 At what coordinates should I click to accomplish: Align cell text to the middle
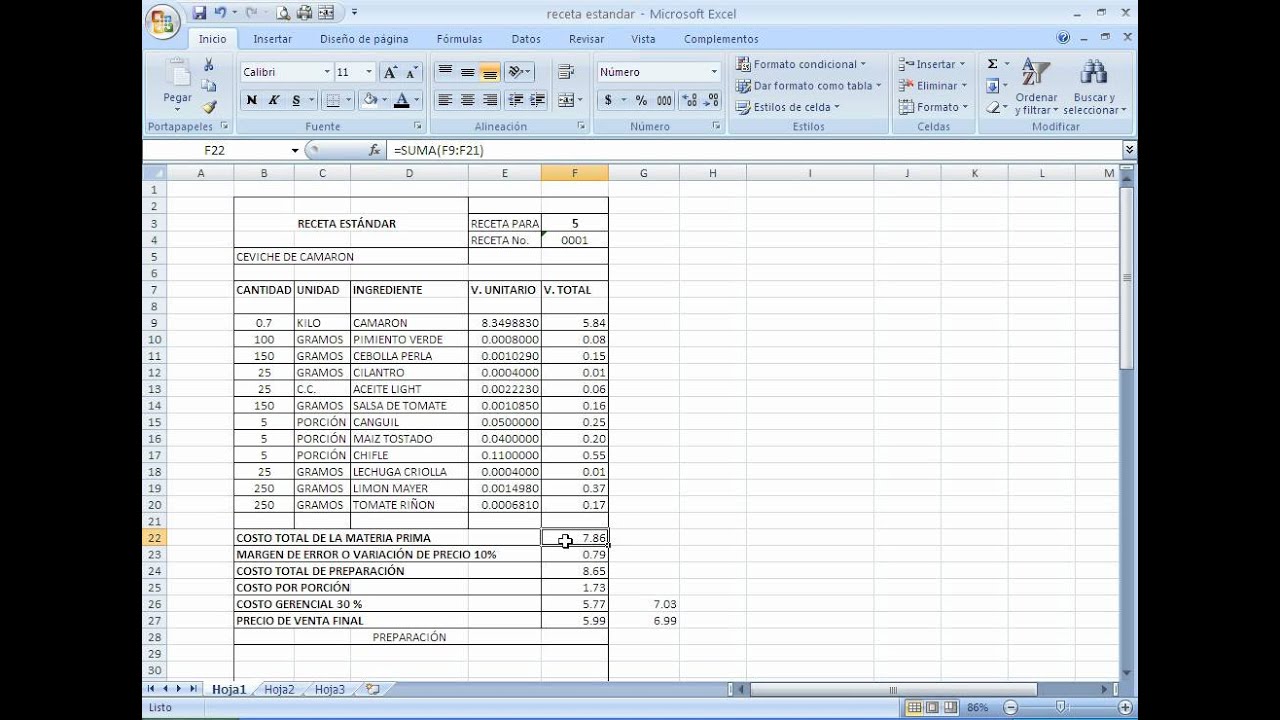point(467,72)
